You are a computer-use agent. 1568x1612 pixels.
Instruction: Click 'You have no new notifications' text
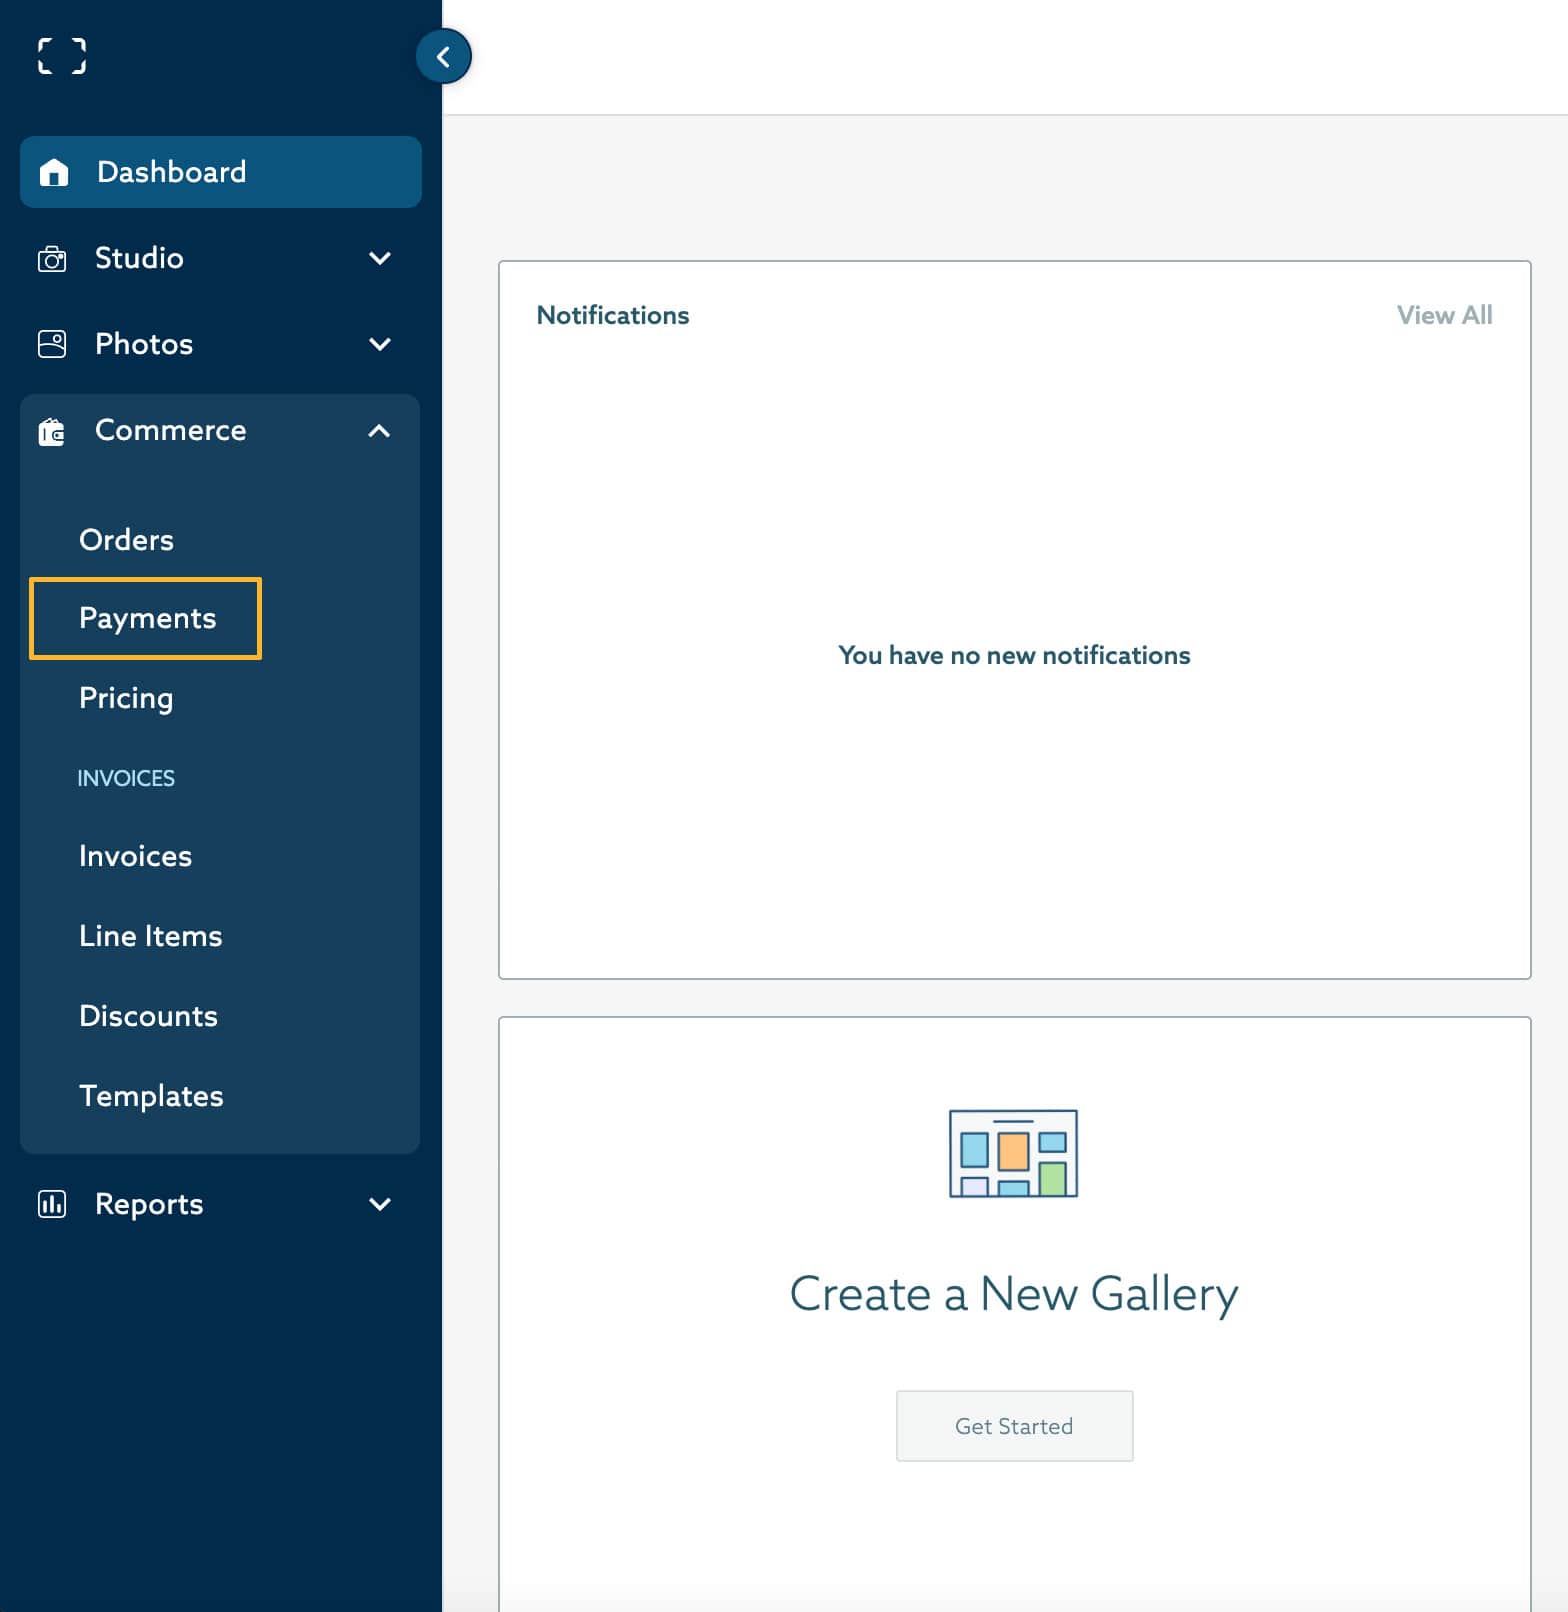(1014, 655)
